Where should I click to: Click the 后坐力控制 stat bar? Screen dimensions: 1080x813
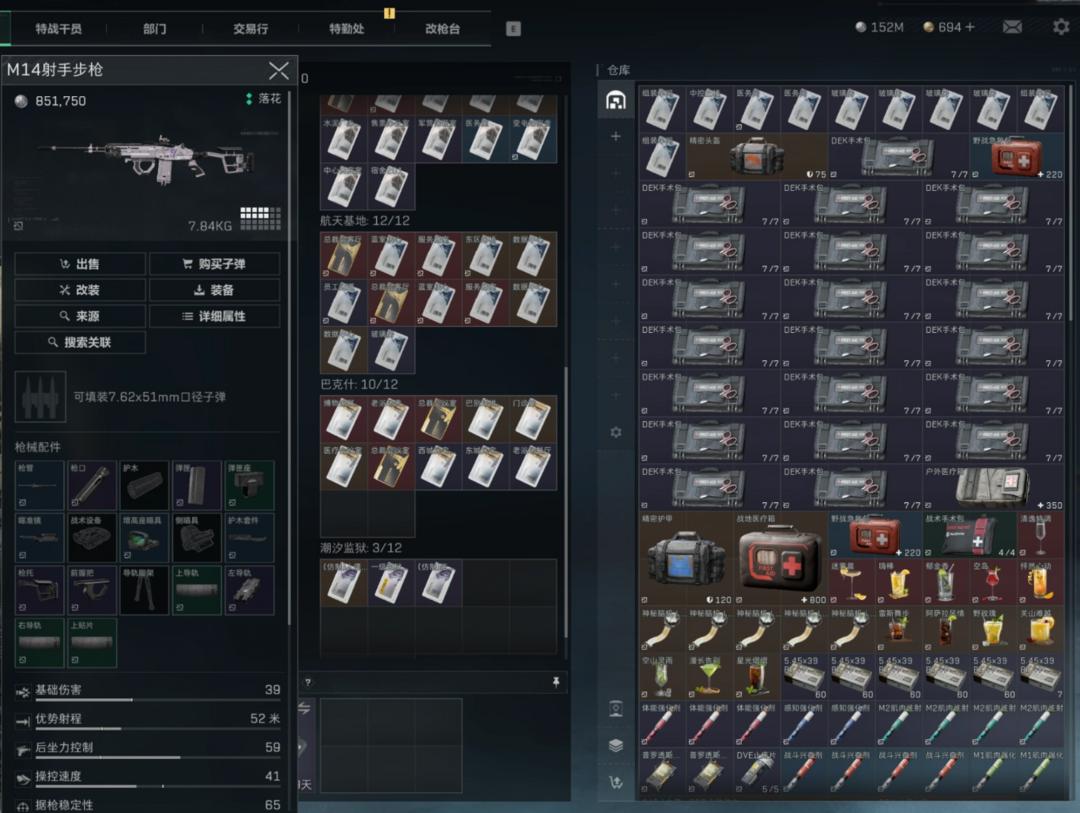coord(148,757)
